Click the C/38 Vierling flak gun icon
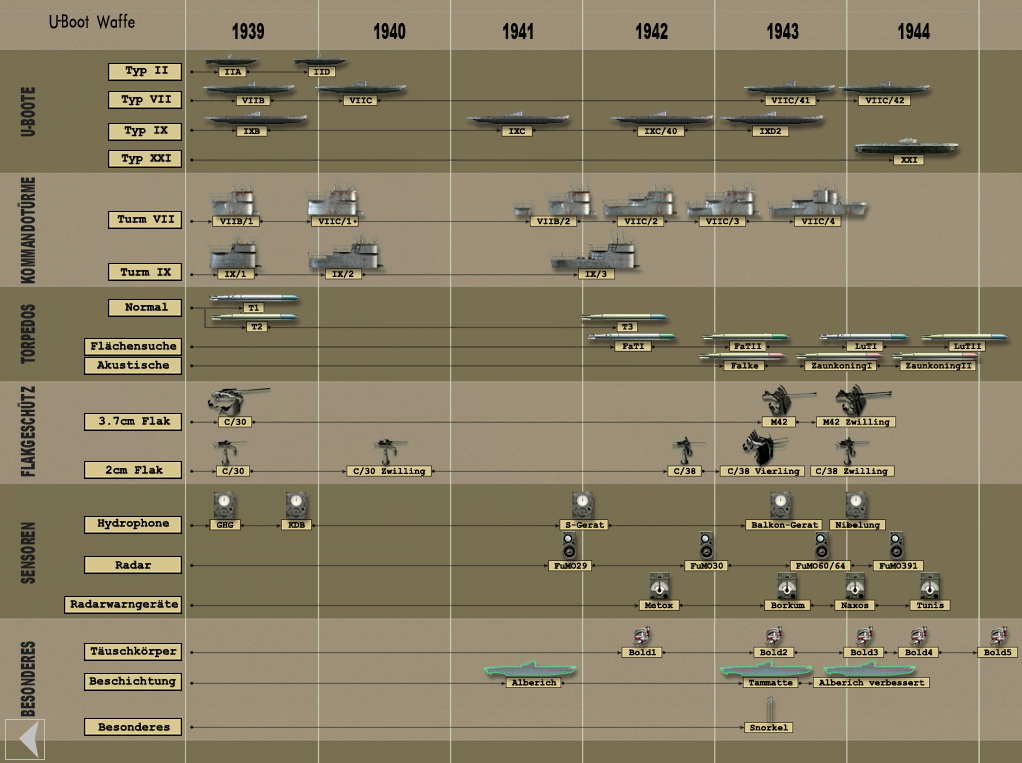1022x763 pixels. [763, 448]
